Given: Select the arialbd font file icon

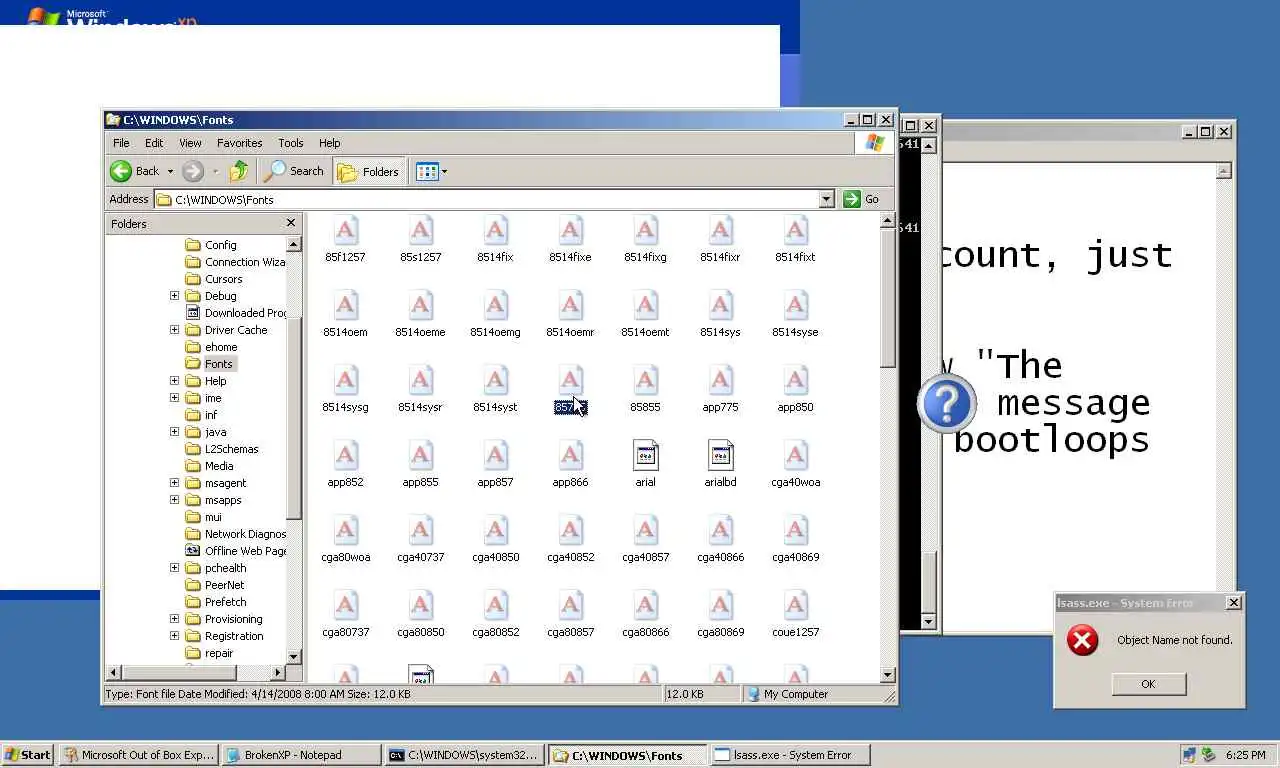Looking at the screenshot, I should tap(720, 464).
